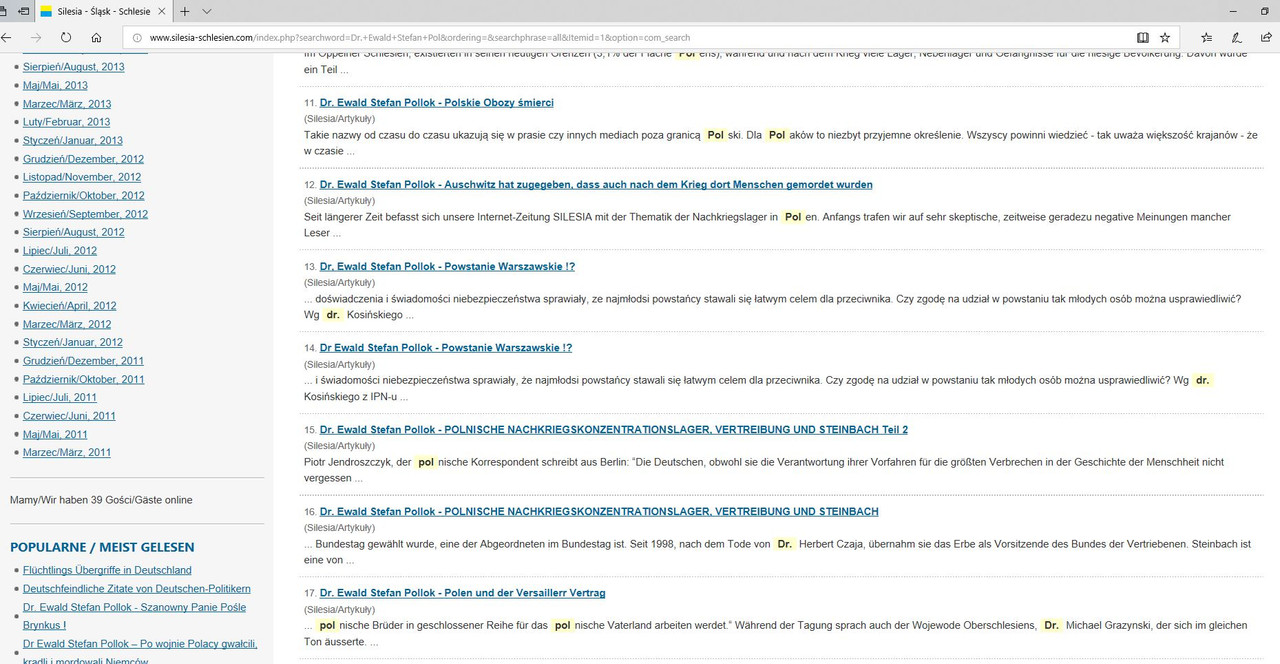Share this page via share icon
Viewport: 1280px width, 664px height.
coord(1266,37)
